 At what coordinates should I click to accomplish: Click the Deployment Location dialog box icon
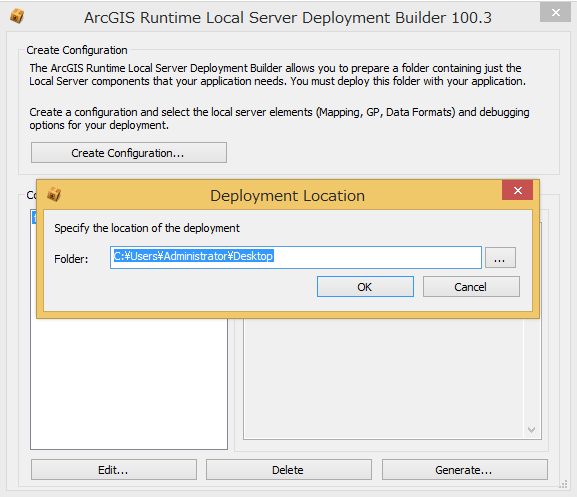pyautogui.click(x=54, y=194)
